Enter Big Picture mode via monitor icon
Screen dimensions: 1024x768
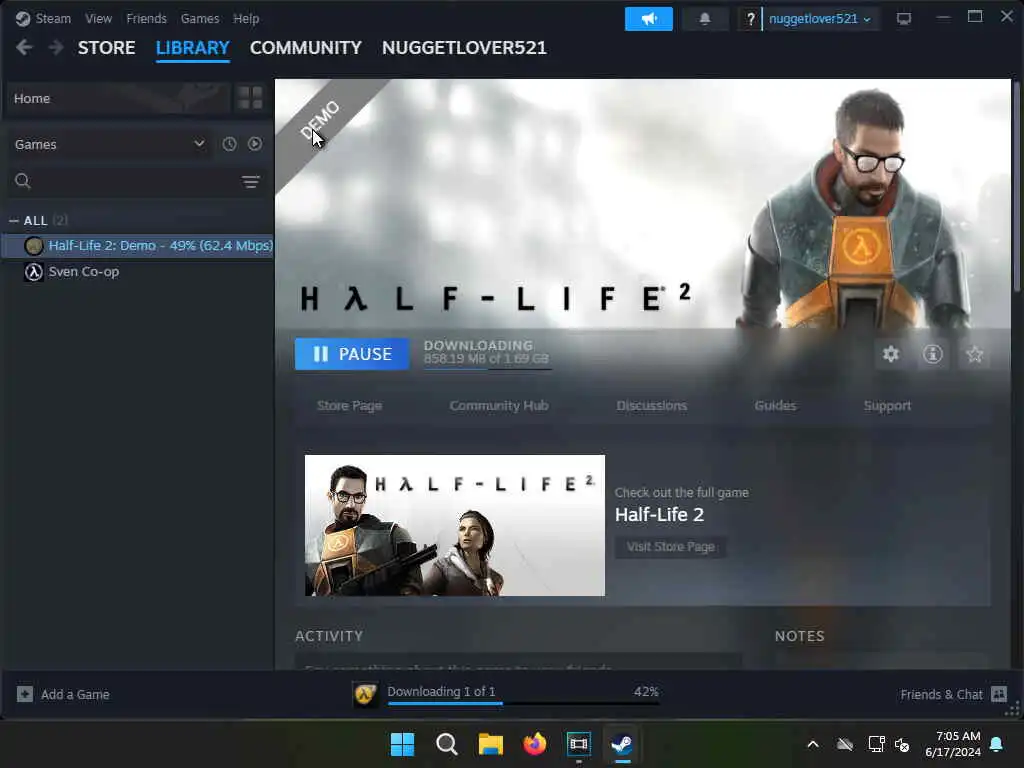coord(904,19)
